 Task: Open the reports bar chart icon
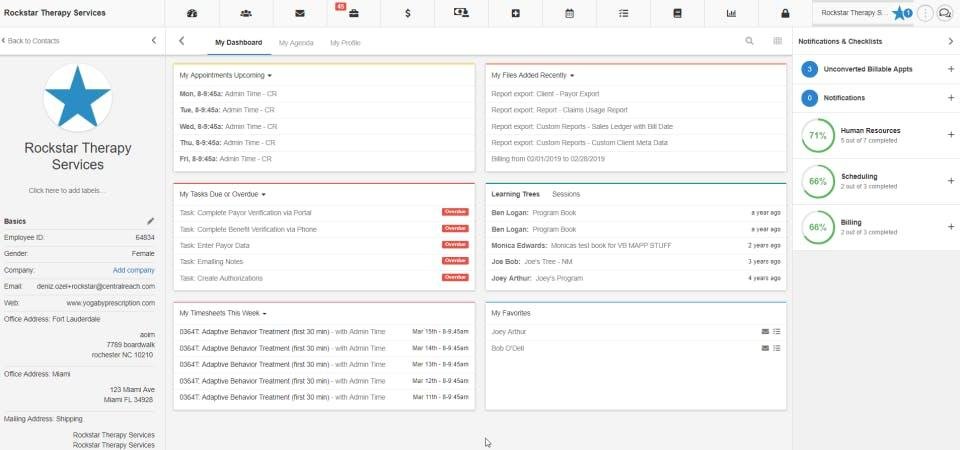[731, 13]
